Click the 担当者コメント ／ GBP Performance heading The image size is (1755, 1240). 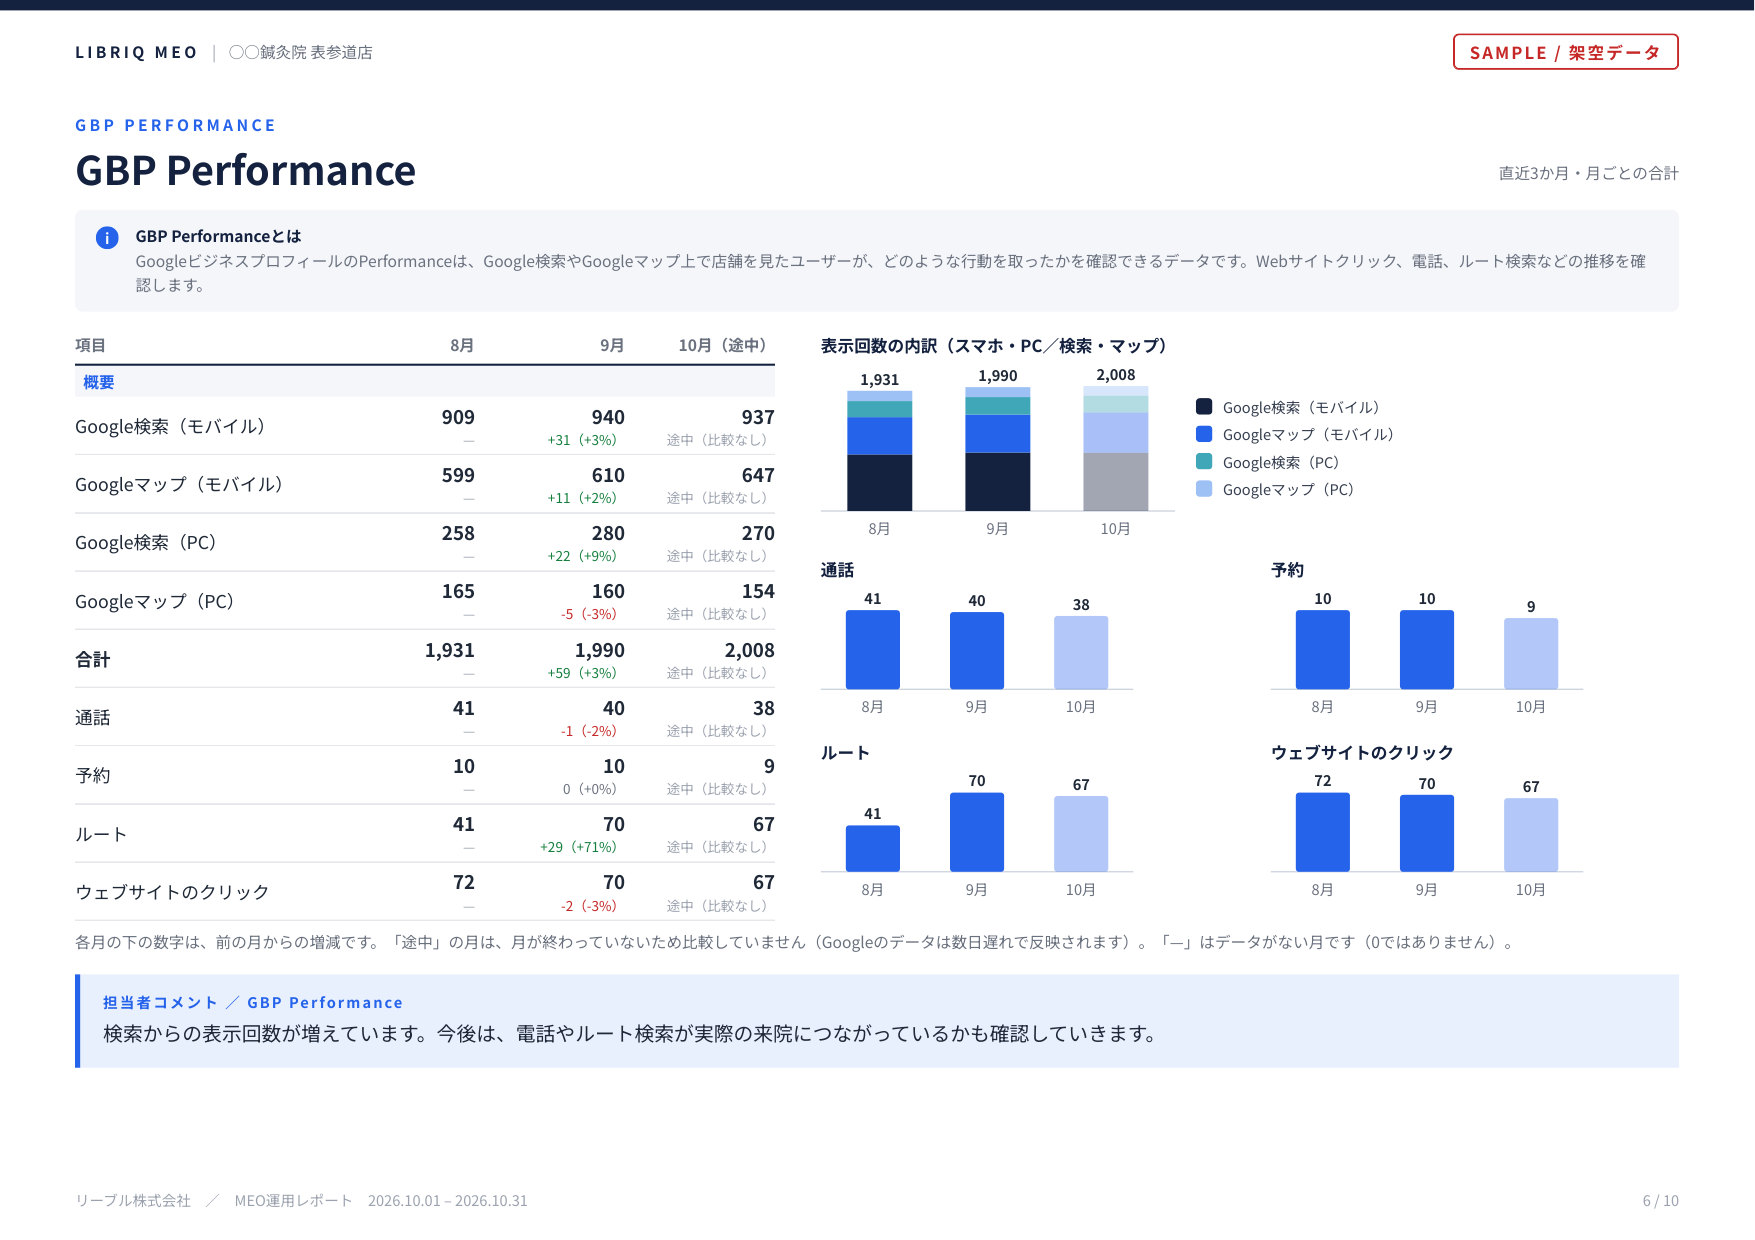[253, 1002]
